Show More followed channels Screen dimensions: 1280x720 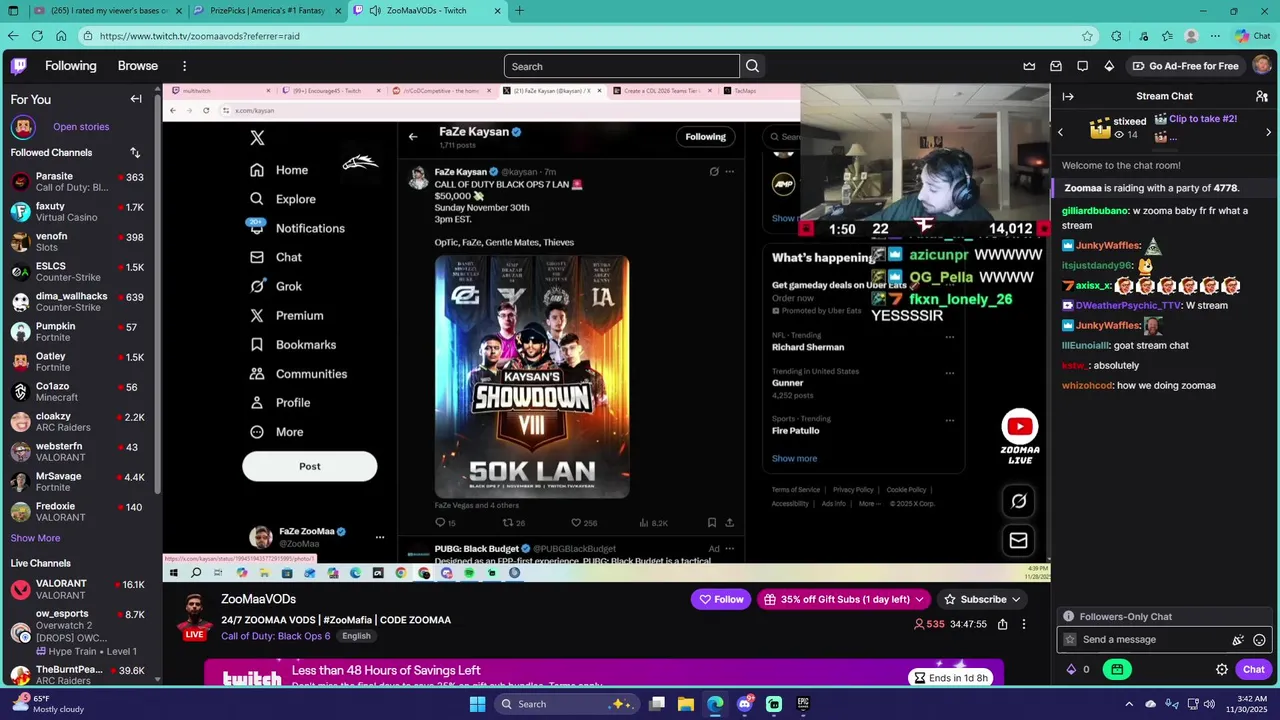point(35,538)
